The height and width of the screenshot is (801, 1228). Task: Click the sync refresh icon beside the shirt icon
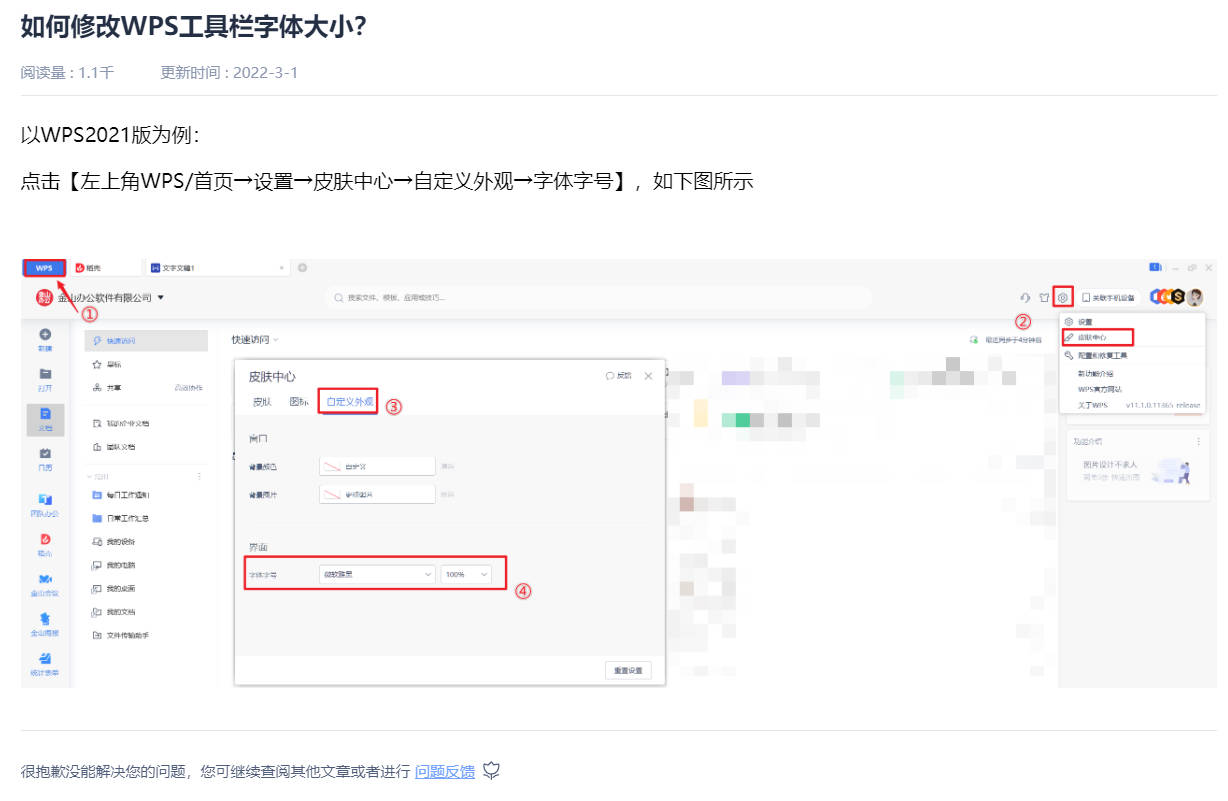point(1025,297)
